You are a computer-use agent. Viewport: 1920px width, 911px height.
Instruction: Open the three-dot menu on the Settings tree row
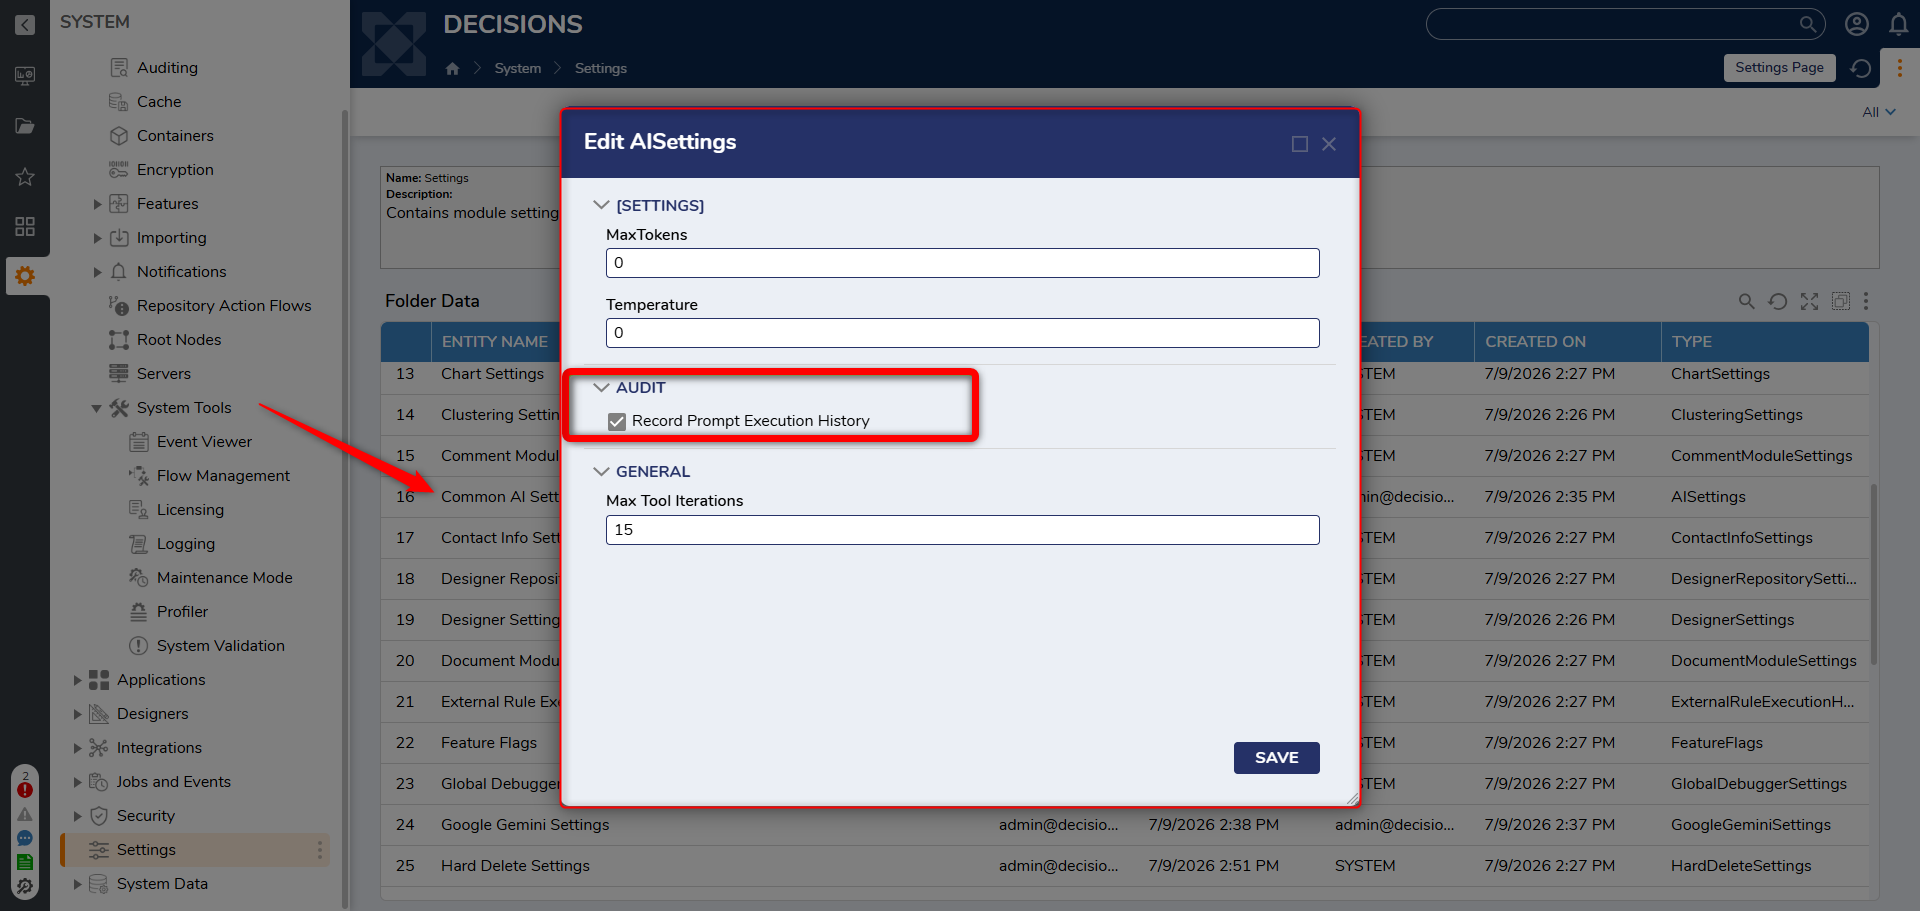point(320,850)
